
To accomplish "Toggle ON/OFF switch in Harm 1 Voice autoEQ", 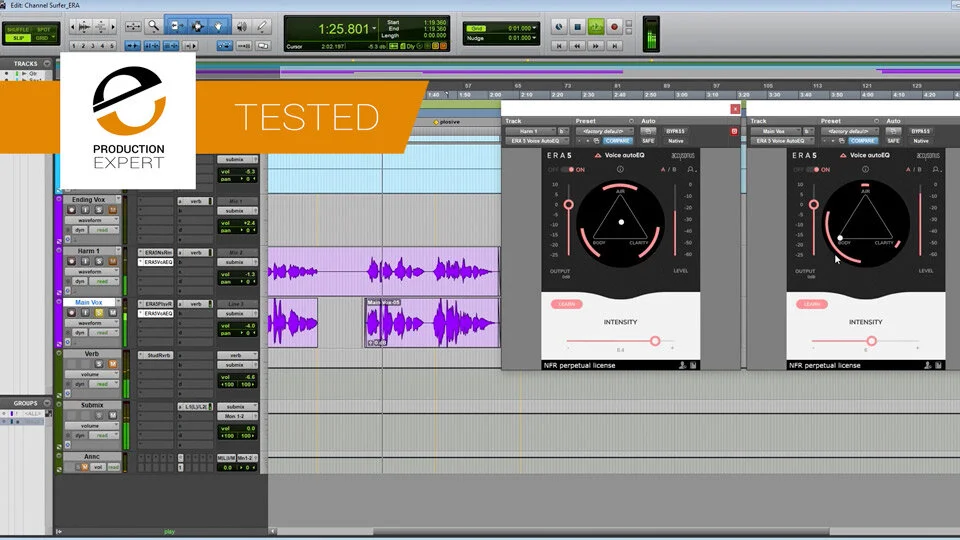I will [x=568, y=170].
